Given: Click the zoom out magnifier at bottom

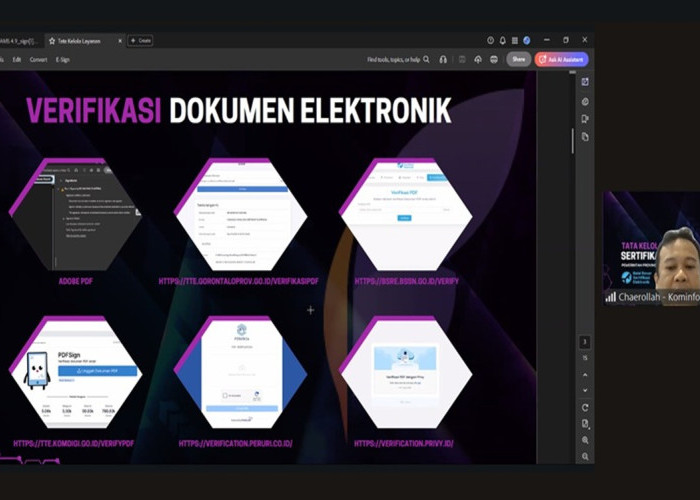Looking at the screenshot, I should pyautogui.click(x=585, y=457).
